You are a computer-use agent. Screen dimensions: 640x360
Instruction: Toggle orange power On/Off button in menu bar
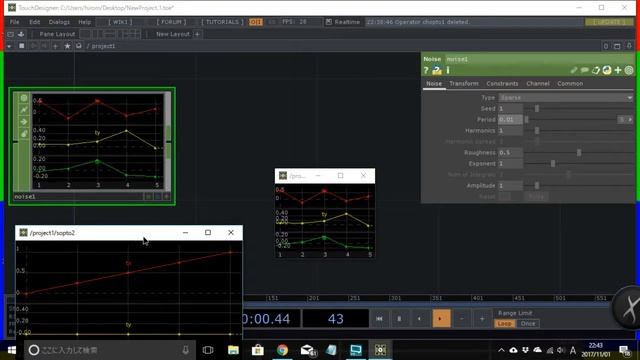click(x=256, y=22)
